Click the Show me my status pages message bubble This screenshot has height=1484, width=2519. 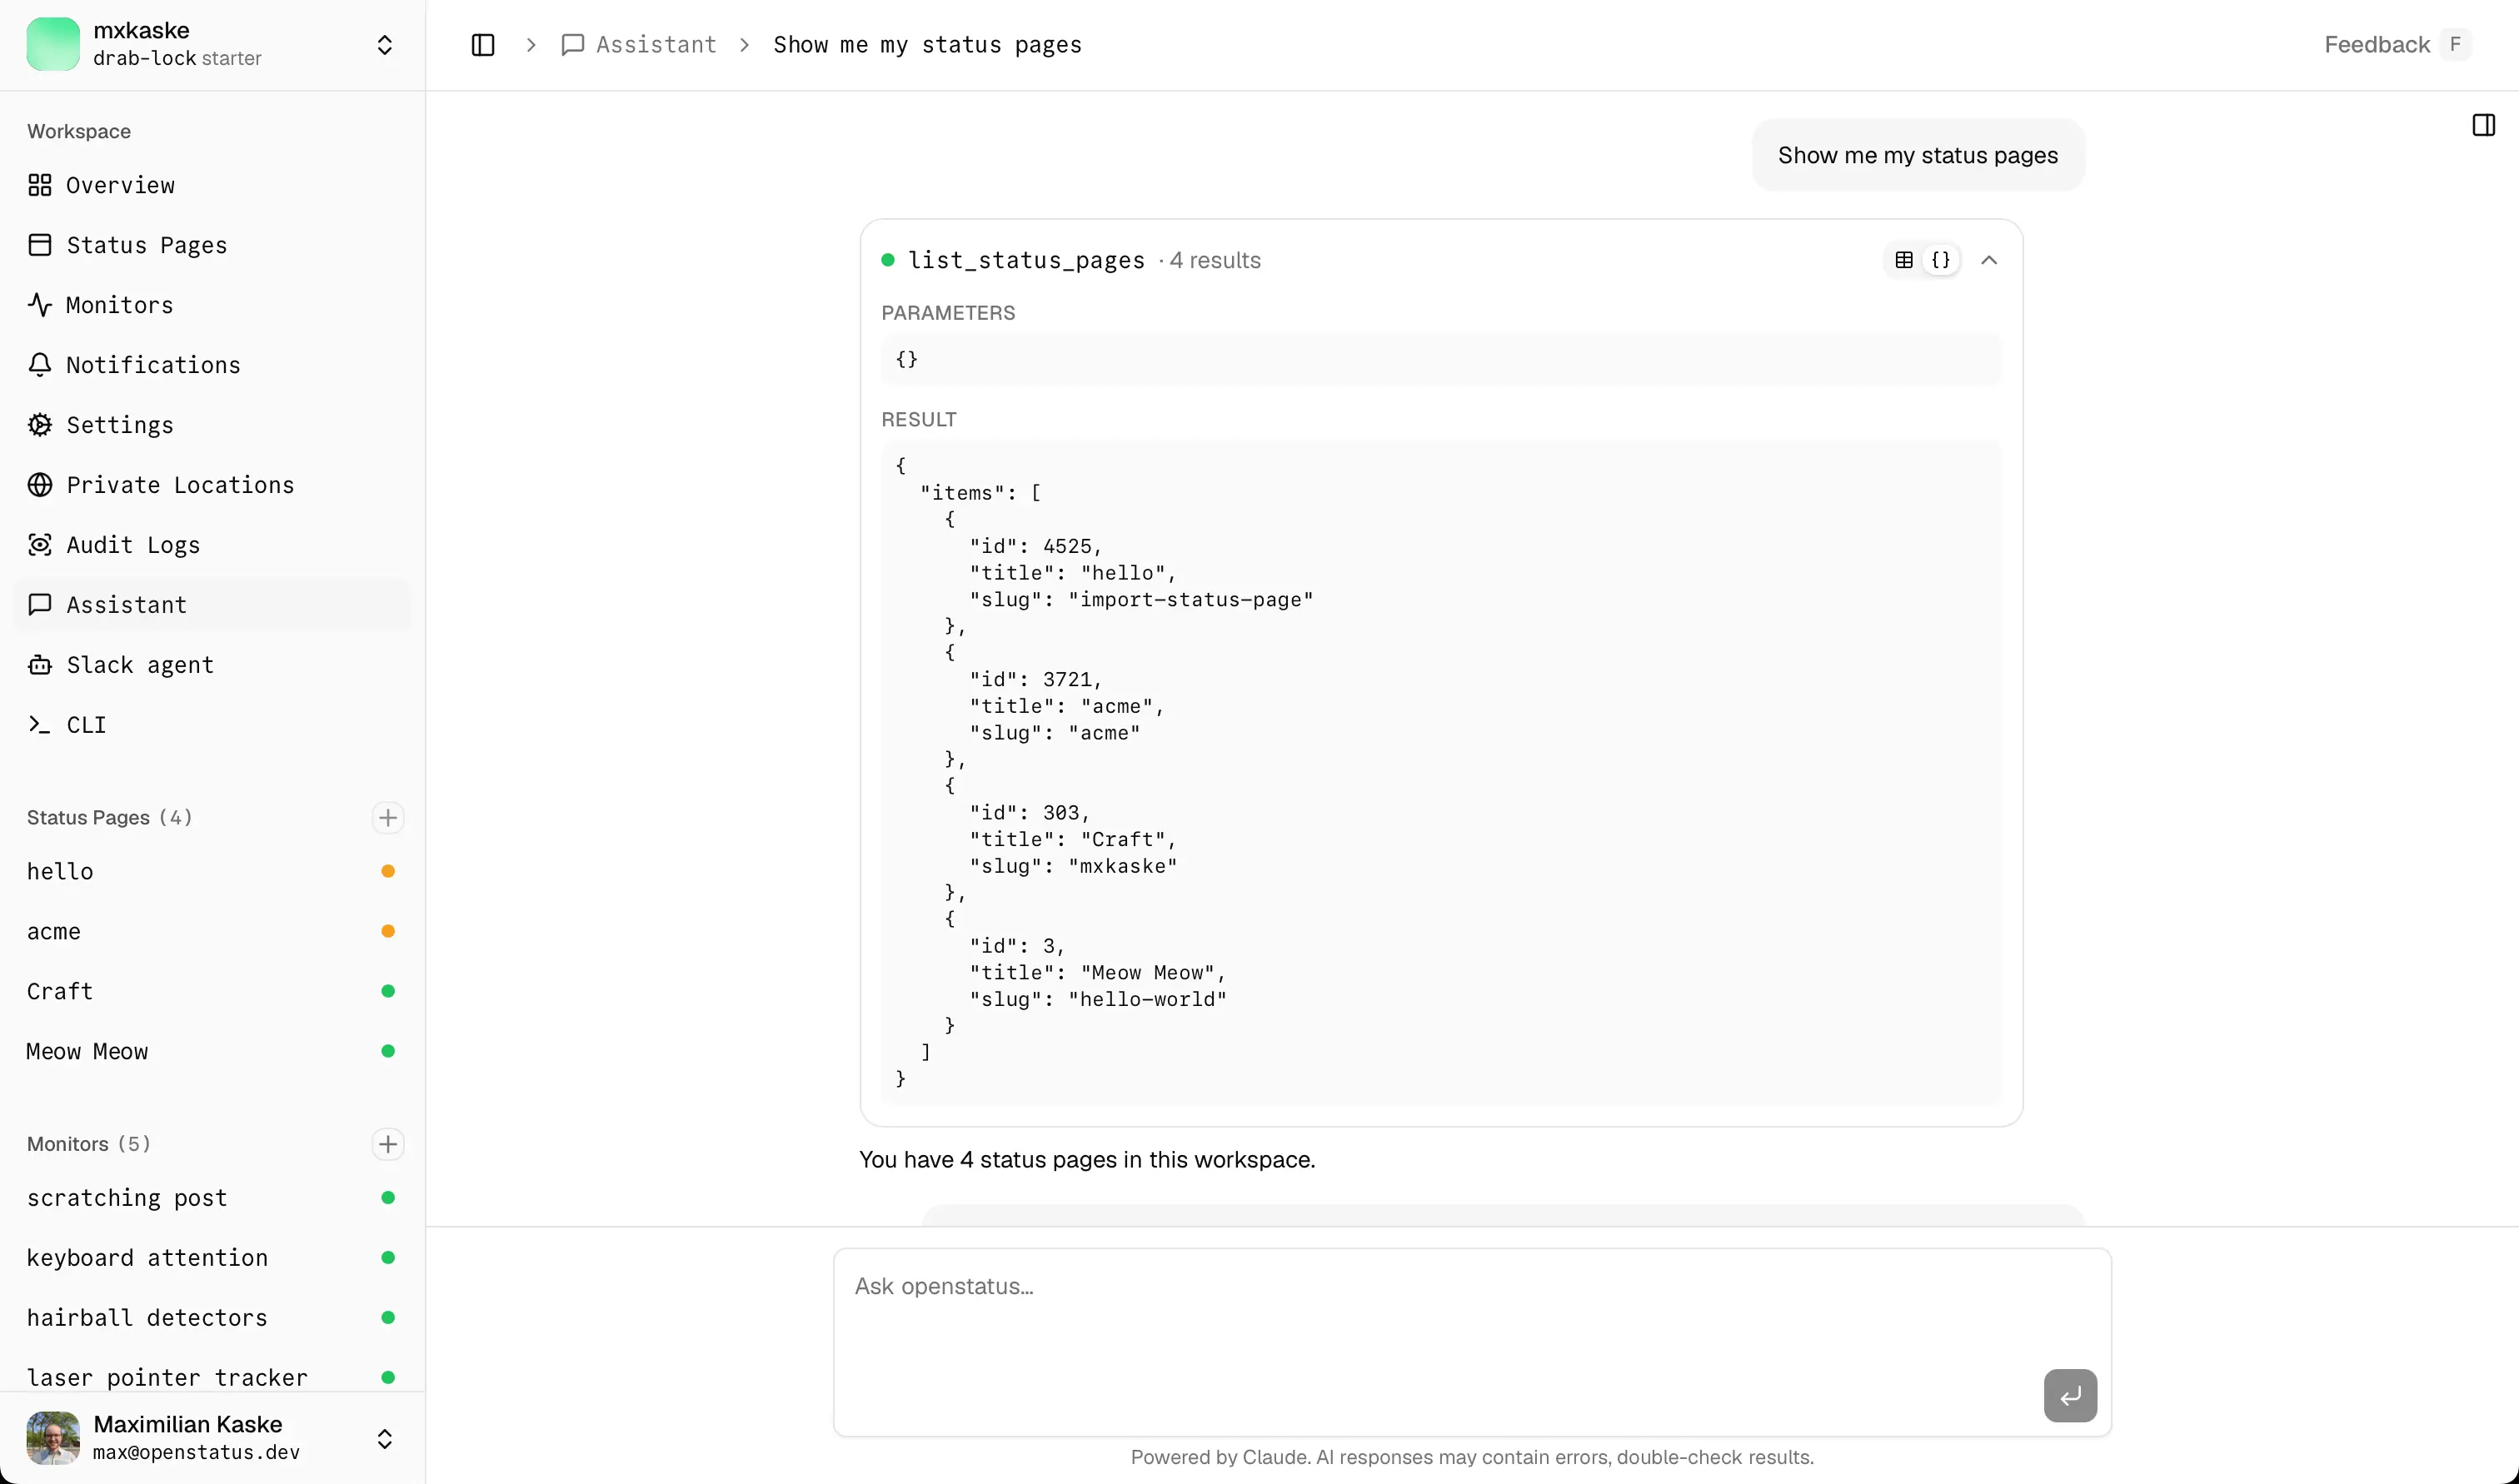[1918, 155]
